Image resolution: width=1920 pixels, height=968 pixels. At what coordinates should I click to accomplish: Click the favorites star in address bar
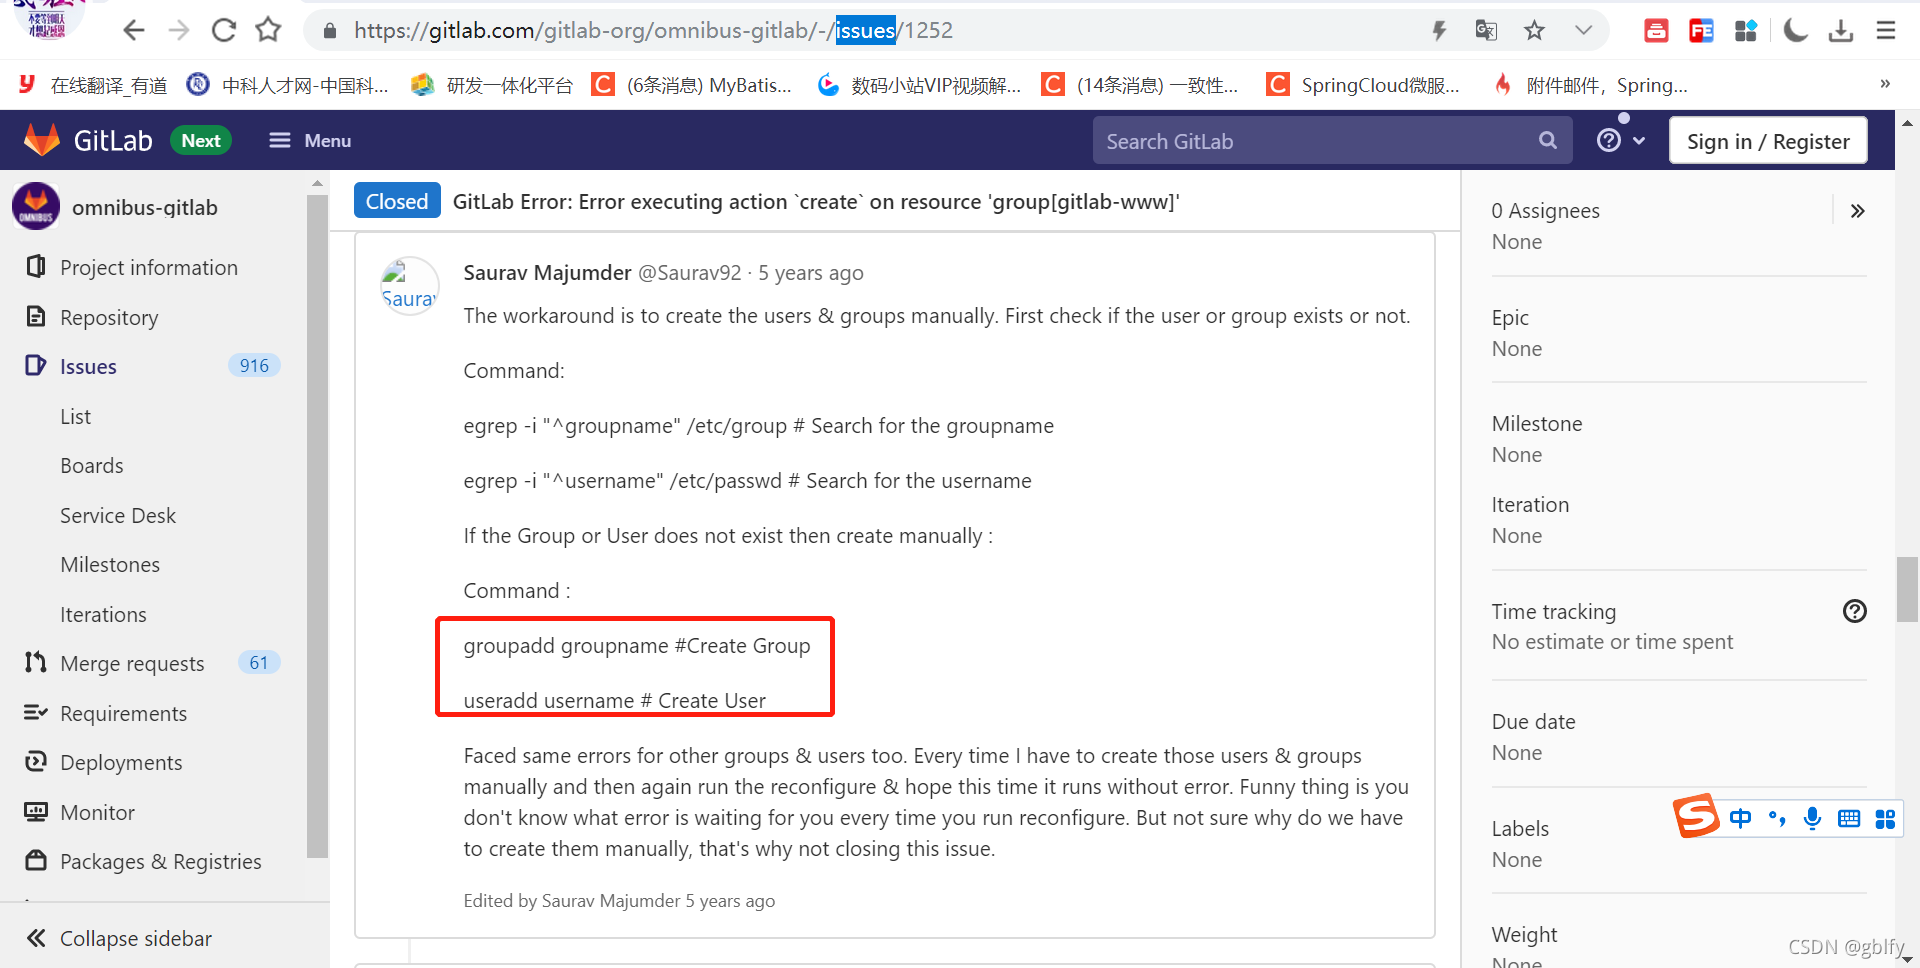click(x=1534, y=30)
